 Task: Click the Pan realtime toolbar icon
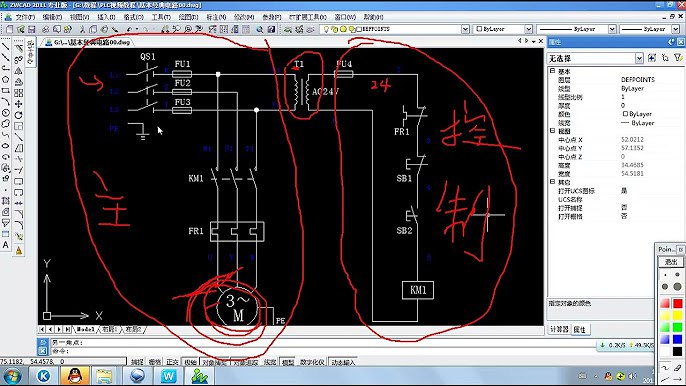point(165,29)
